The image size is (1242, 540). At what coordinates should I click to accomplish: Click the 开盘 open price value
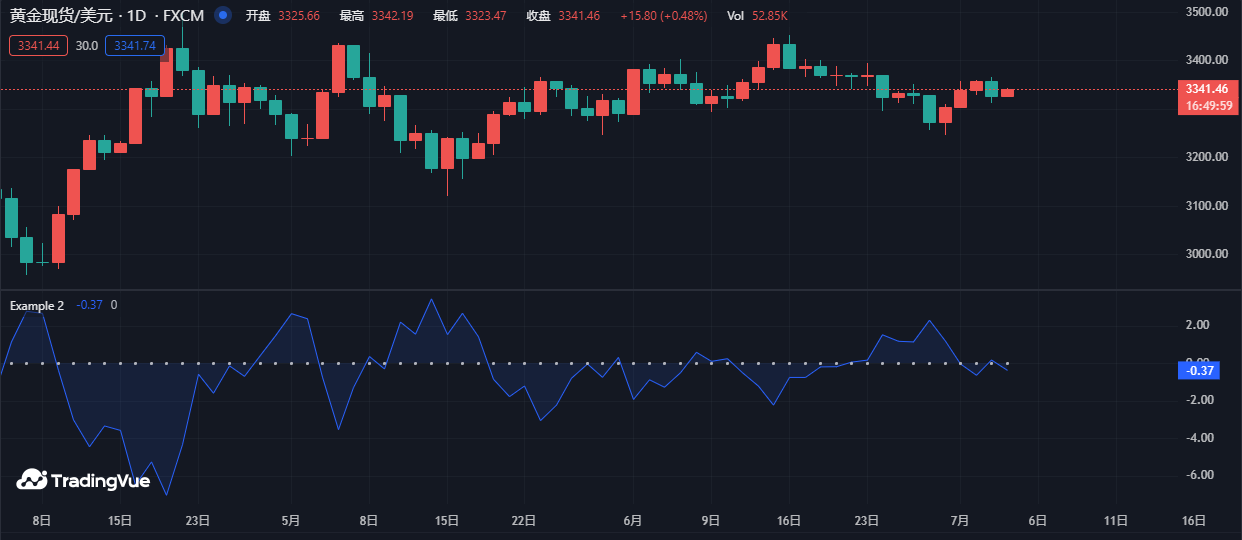point(298,16)
